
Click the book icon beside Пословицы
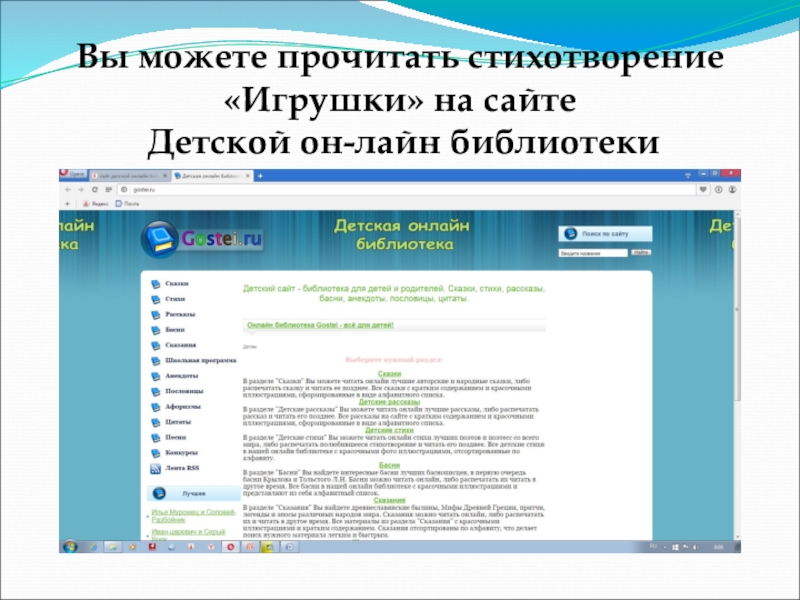[x=156, y=392]
